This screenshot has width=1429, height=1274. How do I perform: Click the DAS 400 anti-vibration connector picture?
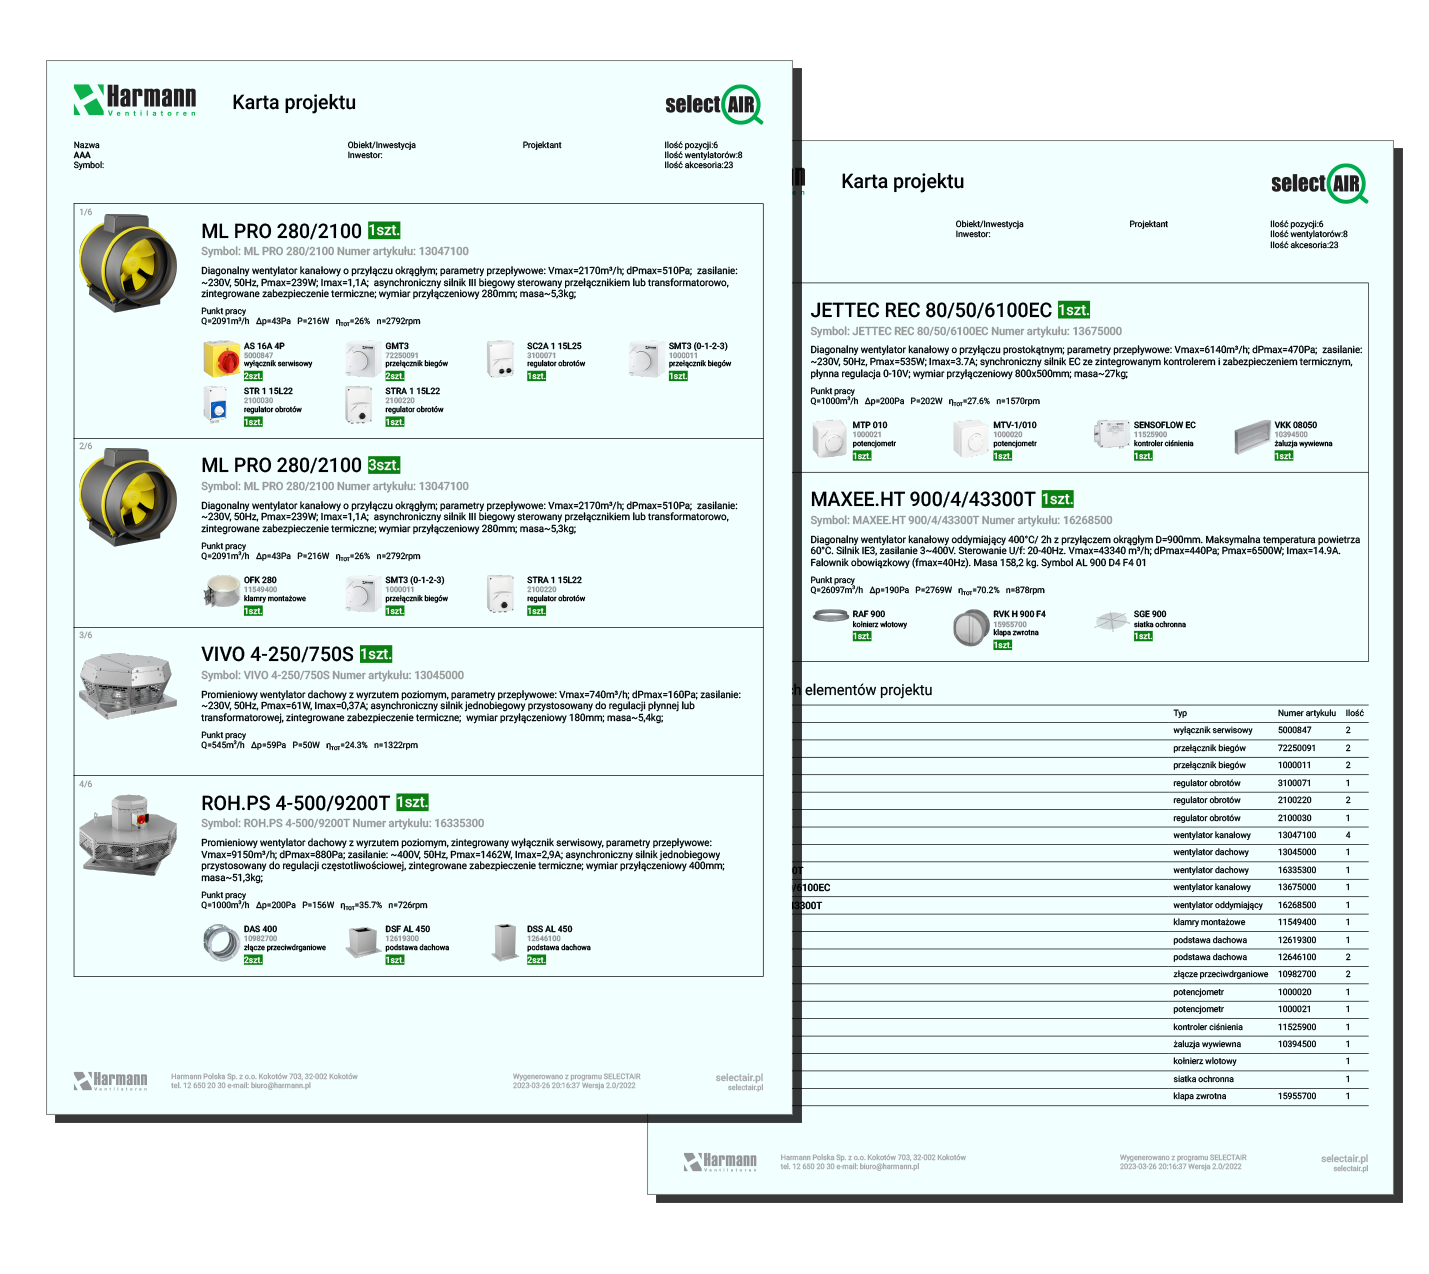[x=221, y=942]
